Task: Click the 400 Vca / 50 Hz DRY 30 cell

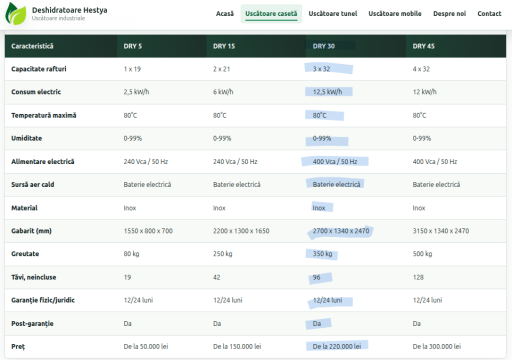Action: point(335,162)
